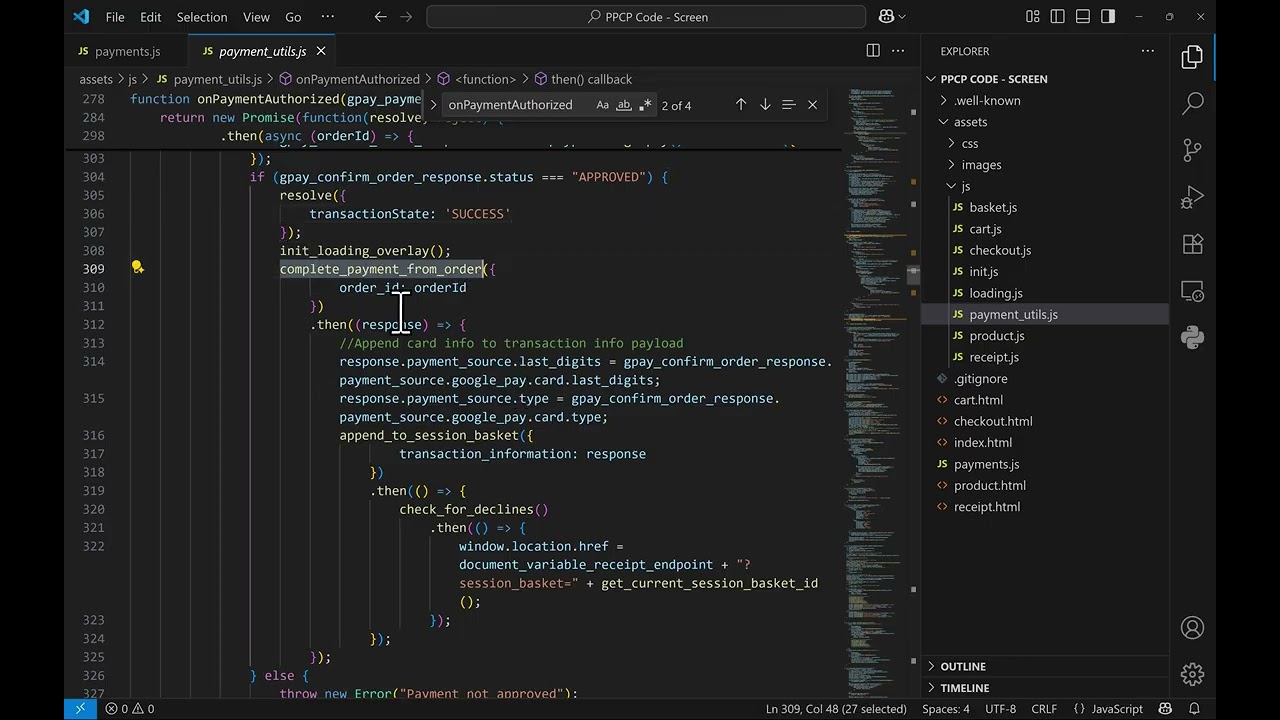The image size is (1280, 720).
Task: Open Explorer Views and More Actions ellipsis
Action: tap(1149, 51)
